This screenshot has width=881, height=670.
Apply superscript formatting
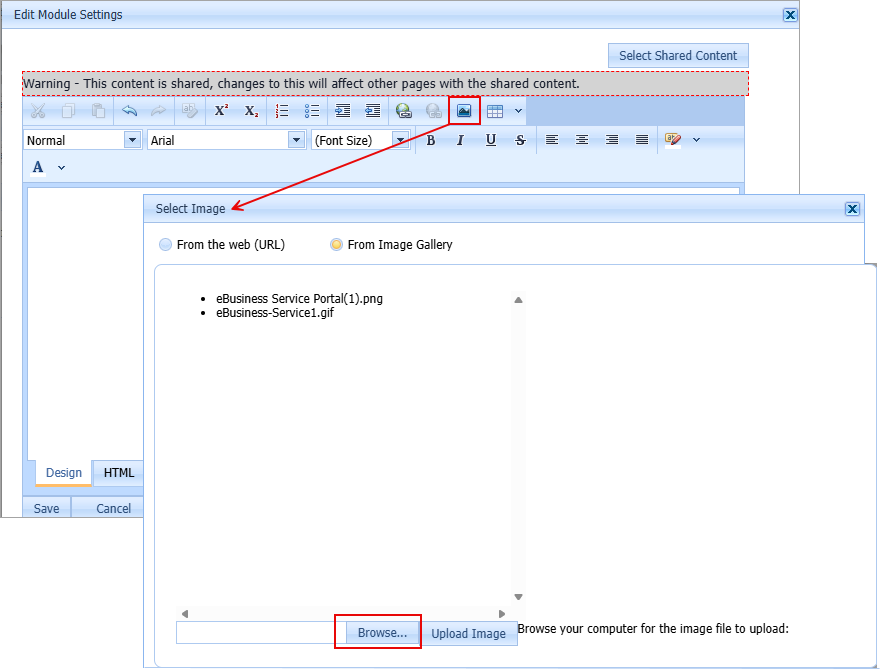[x=221, y=111]
